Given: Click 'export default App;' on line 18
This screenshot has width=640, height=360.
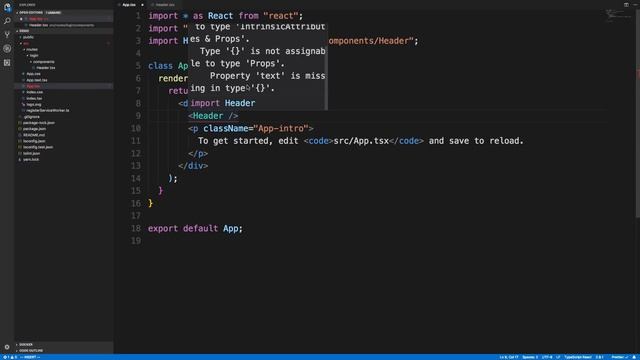Looking at the screenshot, I should pyautogui.click(x=195, y=229).
